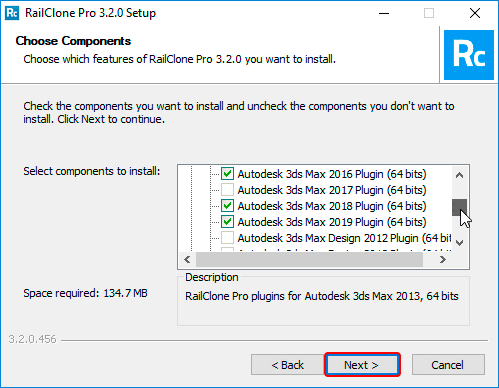Click the Rc title bar icon
499x388 pixels.
pyautogui.click(x=12, y=13)
